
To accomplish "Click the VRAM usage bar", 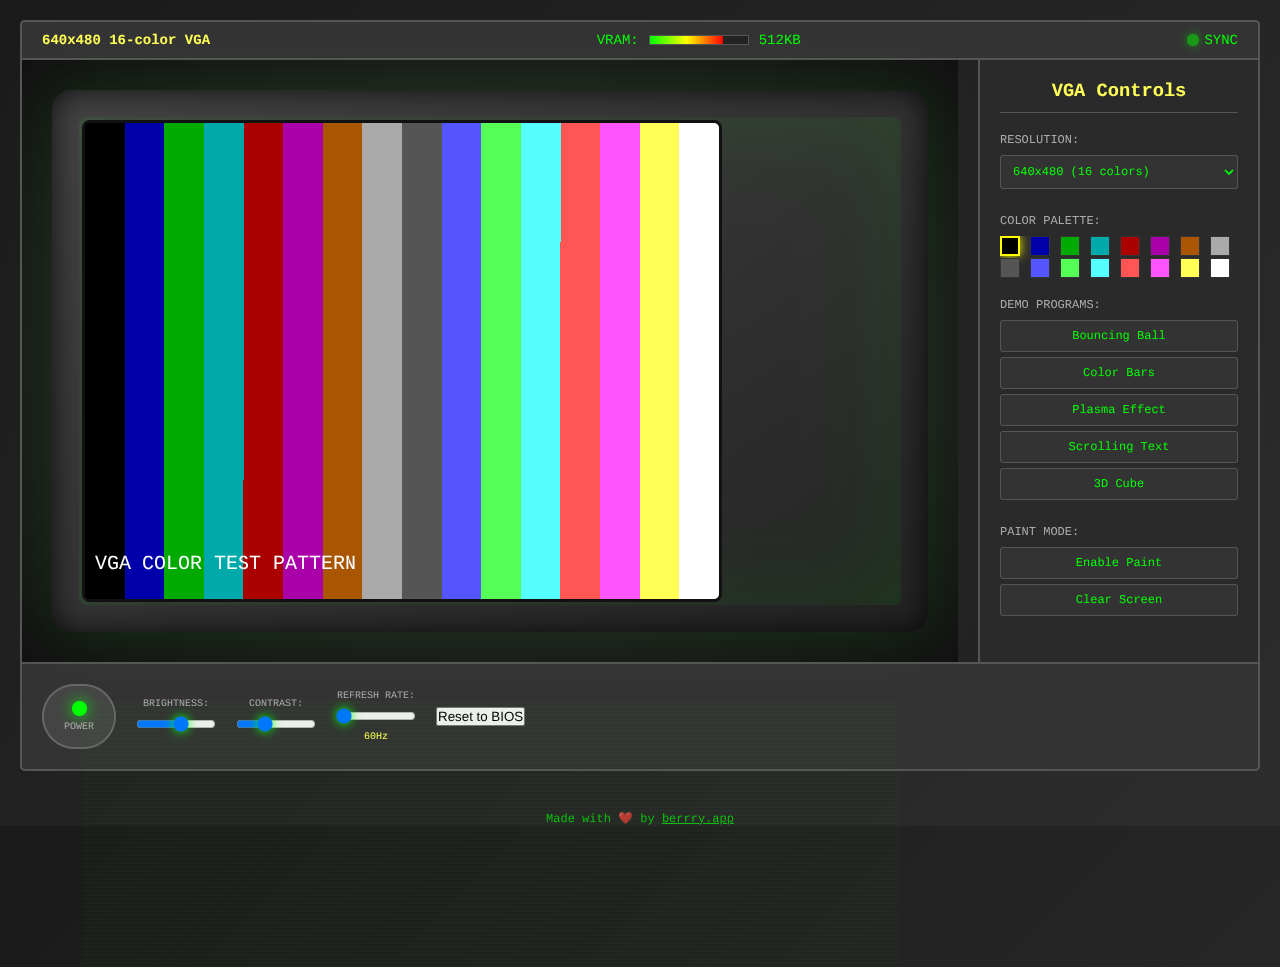I will point(698,39).
